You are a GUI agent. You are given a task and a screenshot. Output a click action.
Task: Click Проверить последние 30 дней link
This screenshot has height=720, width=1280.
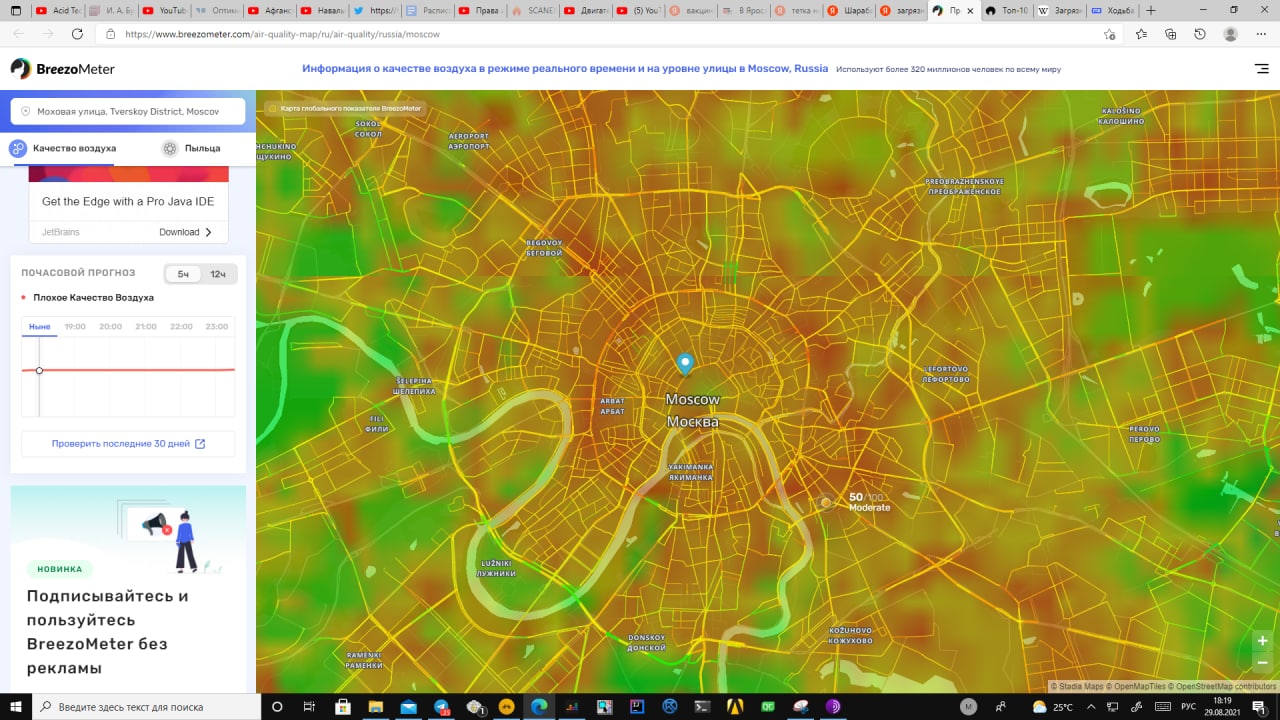pos(128,444)
